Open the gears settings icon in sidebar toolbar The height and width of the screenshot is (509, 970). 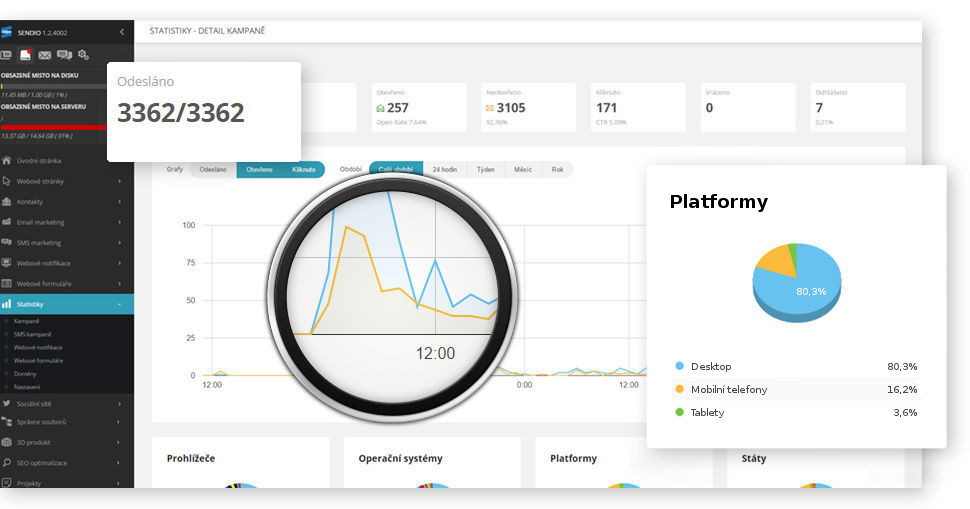(84, 55)
